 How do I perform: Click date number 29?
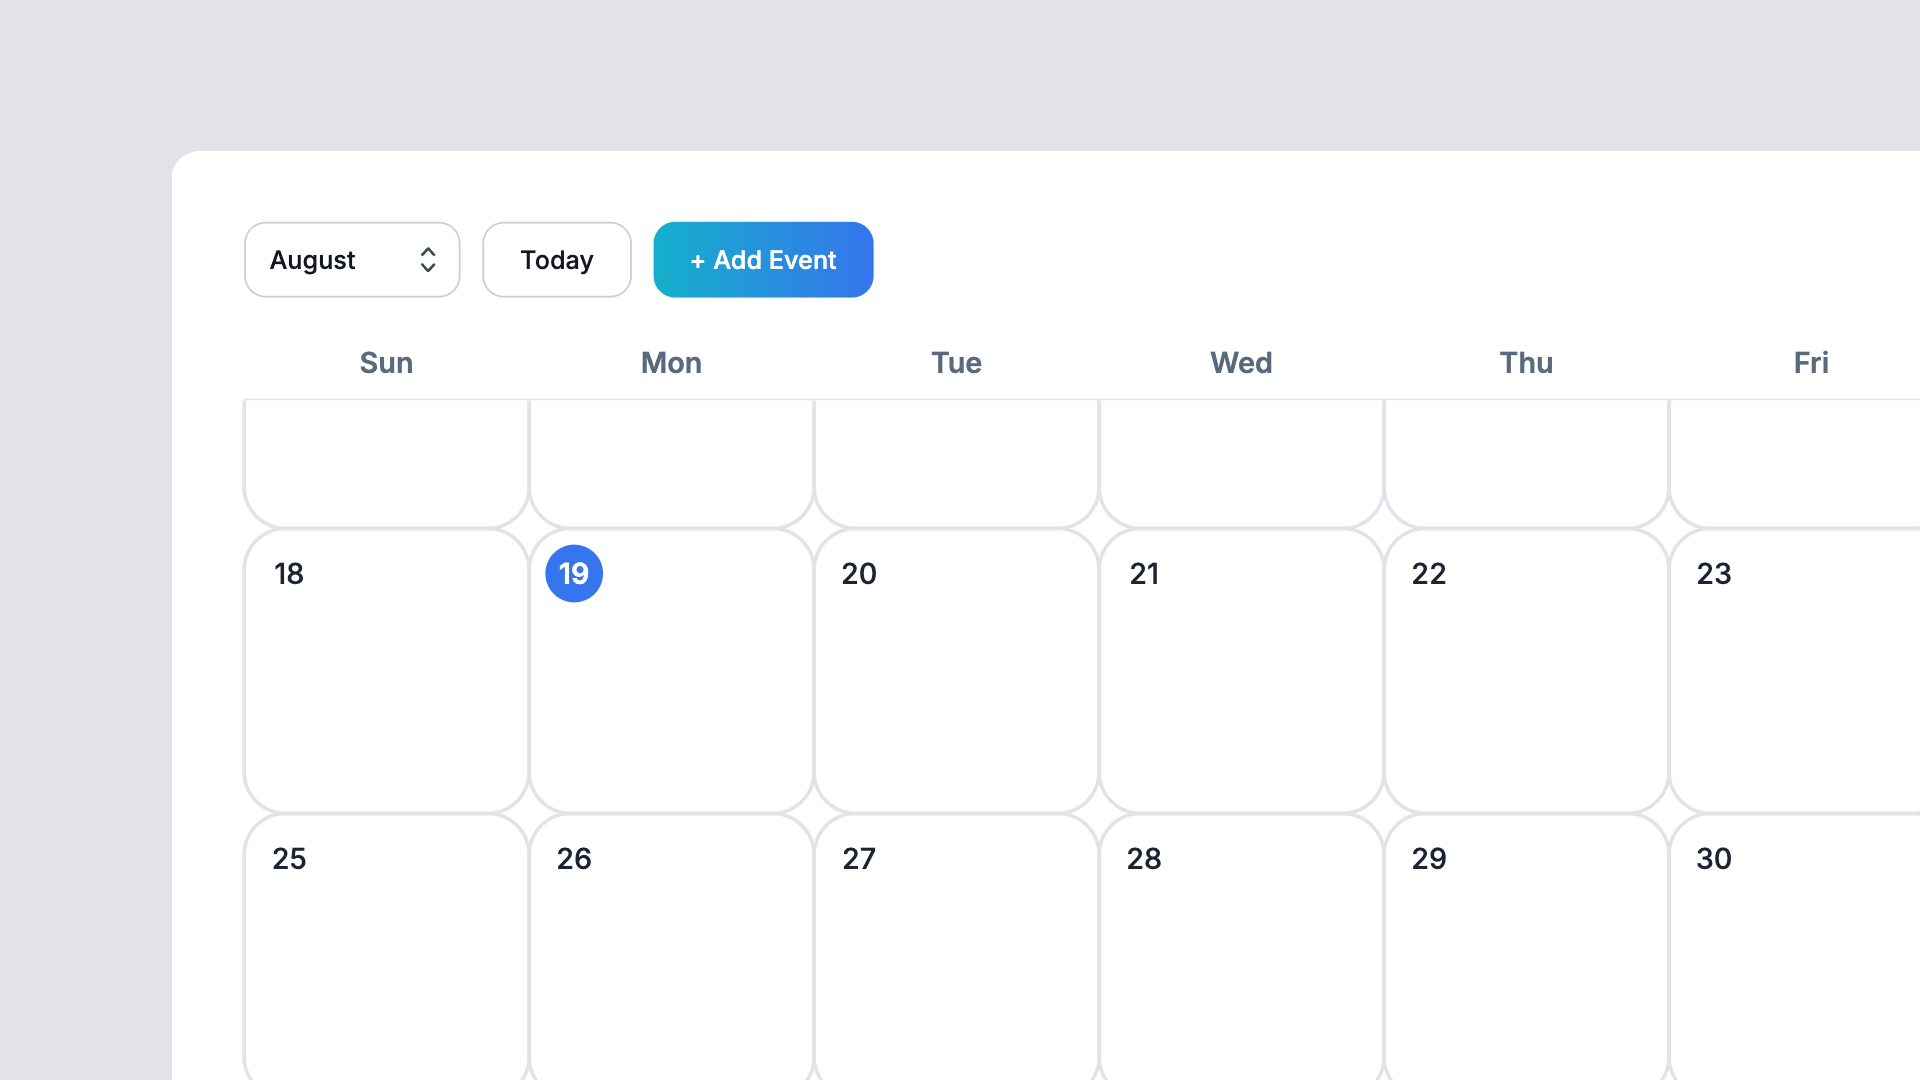tap(1429, 859)
